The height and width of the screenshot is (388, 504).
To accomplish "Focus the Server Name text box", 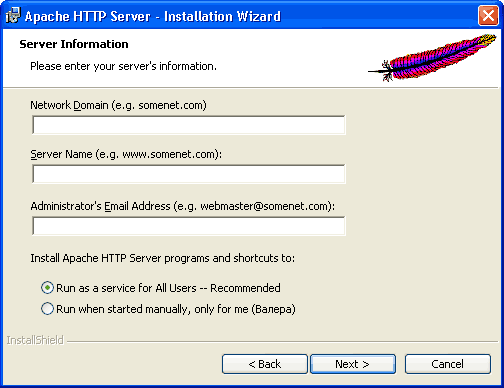I will coord(189,174).
